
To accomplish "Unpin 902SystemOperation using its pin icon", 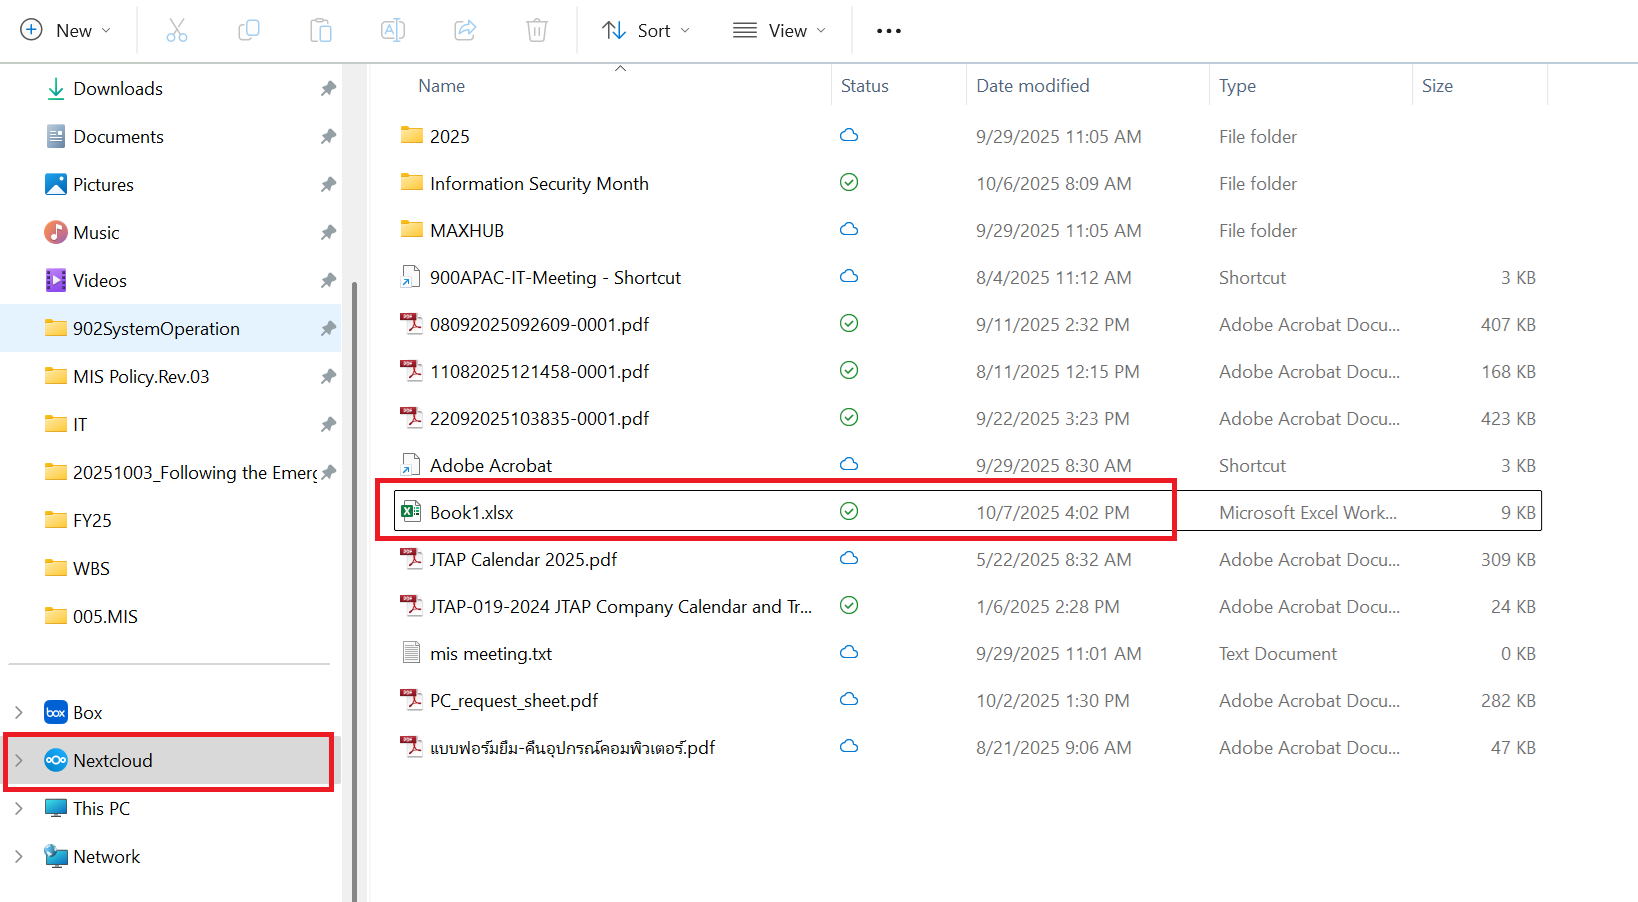I will [328, 329].
